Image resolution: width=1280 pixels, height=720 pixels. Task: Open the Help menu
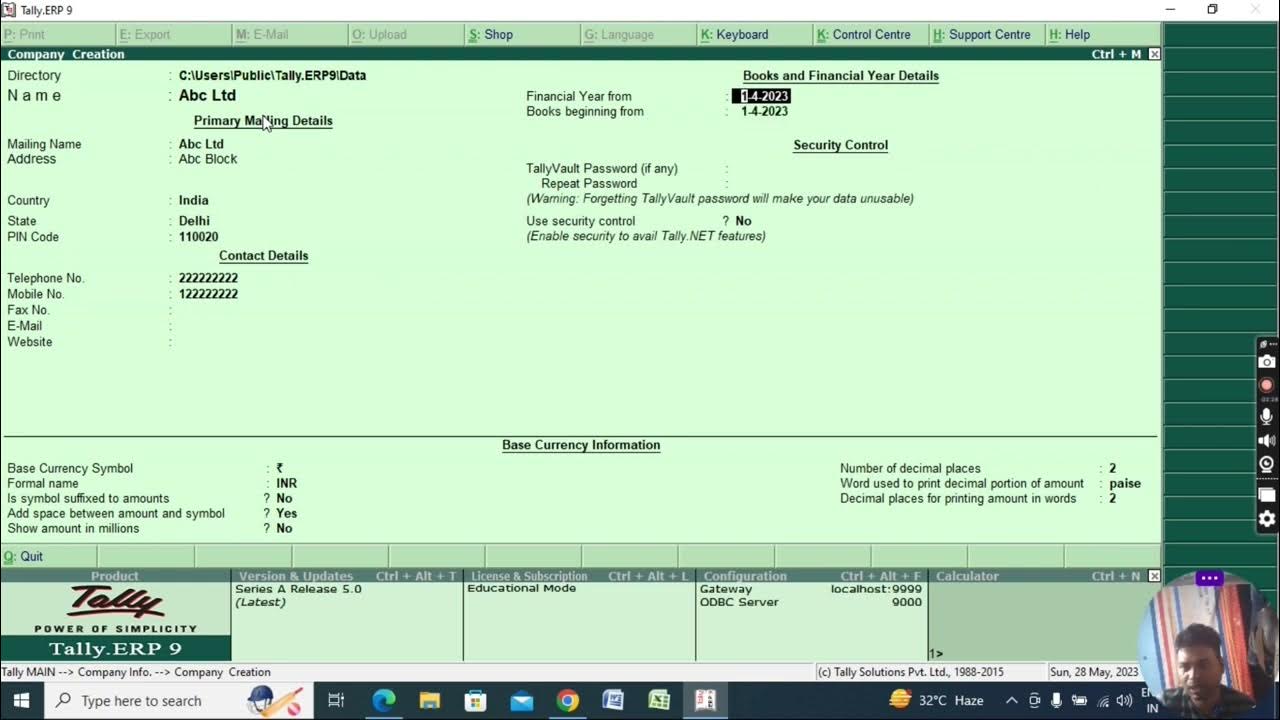[1069, 34]
